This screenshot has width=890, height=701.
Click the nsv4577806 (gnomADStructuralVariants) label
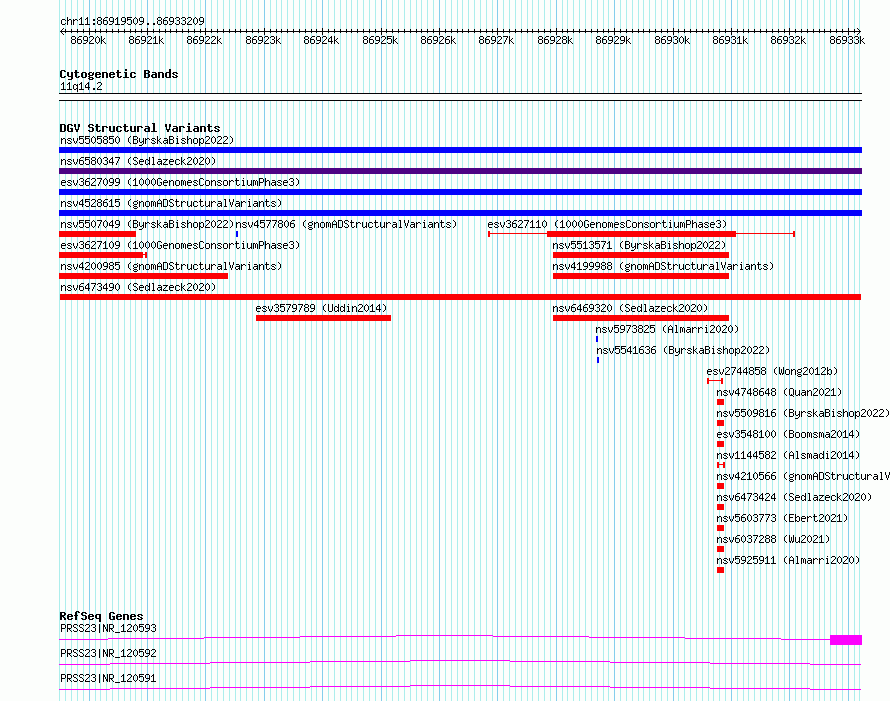pos(346,224)
